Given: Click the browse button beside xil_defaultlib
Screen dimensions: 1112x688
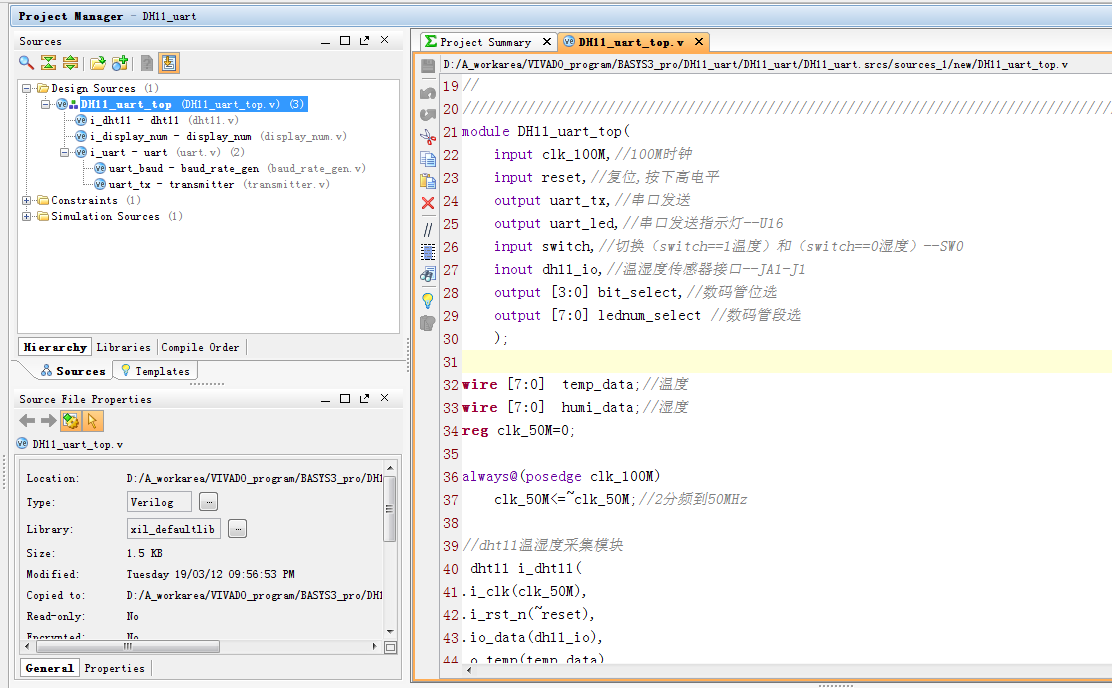Looking at the screenshot, I should [x=238, y=529].
